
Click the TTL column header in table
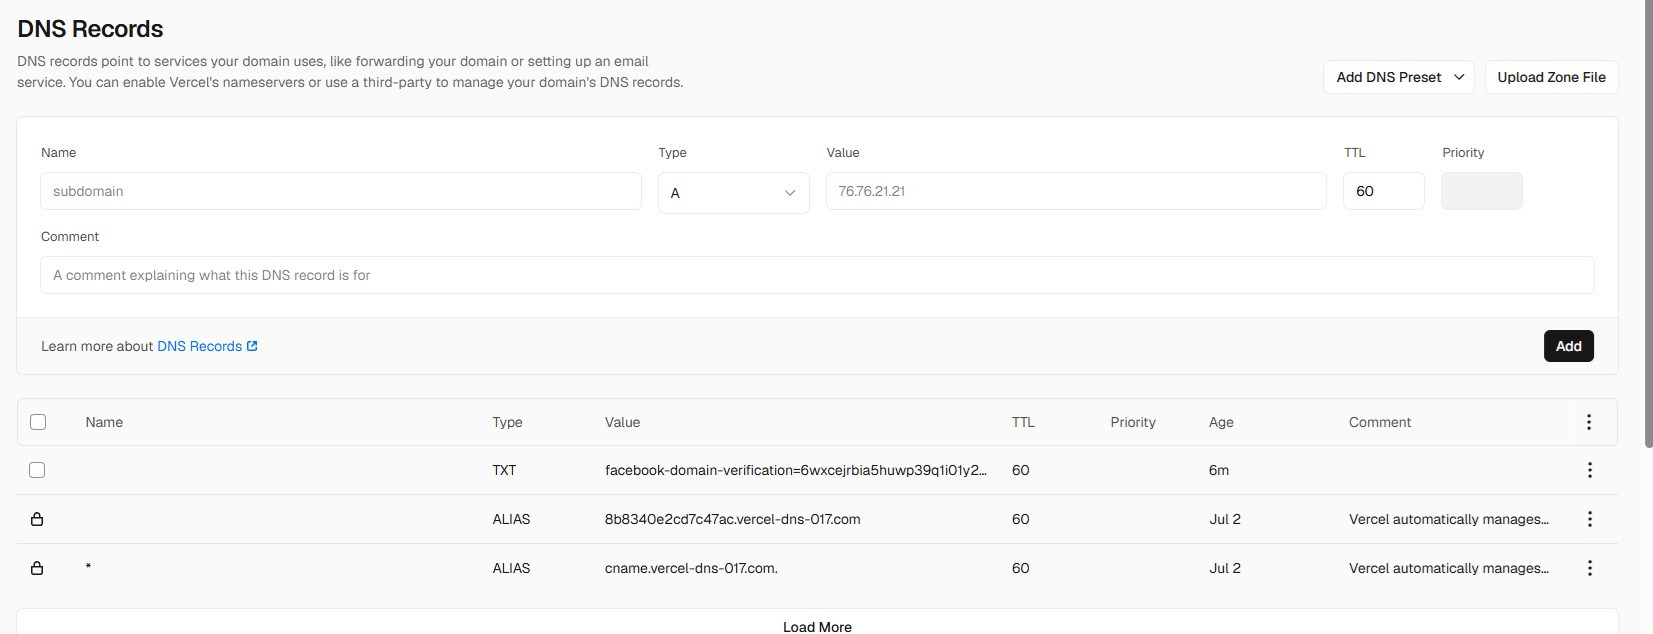(1023, 422)
